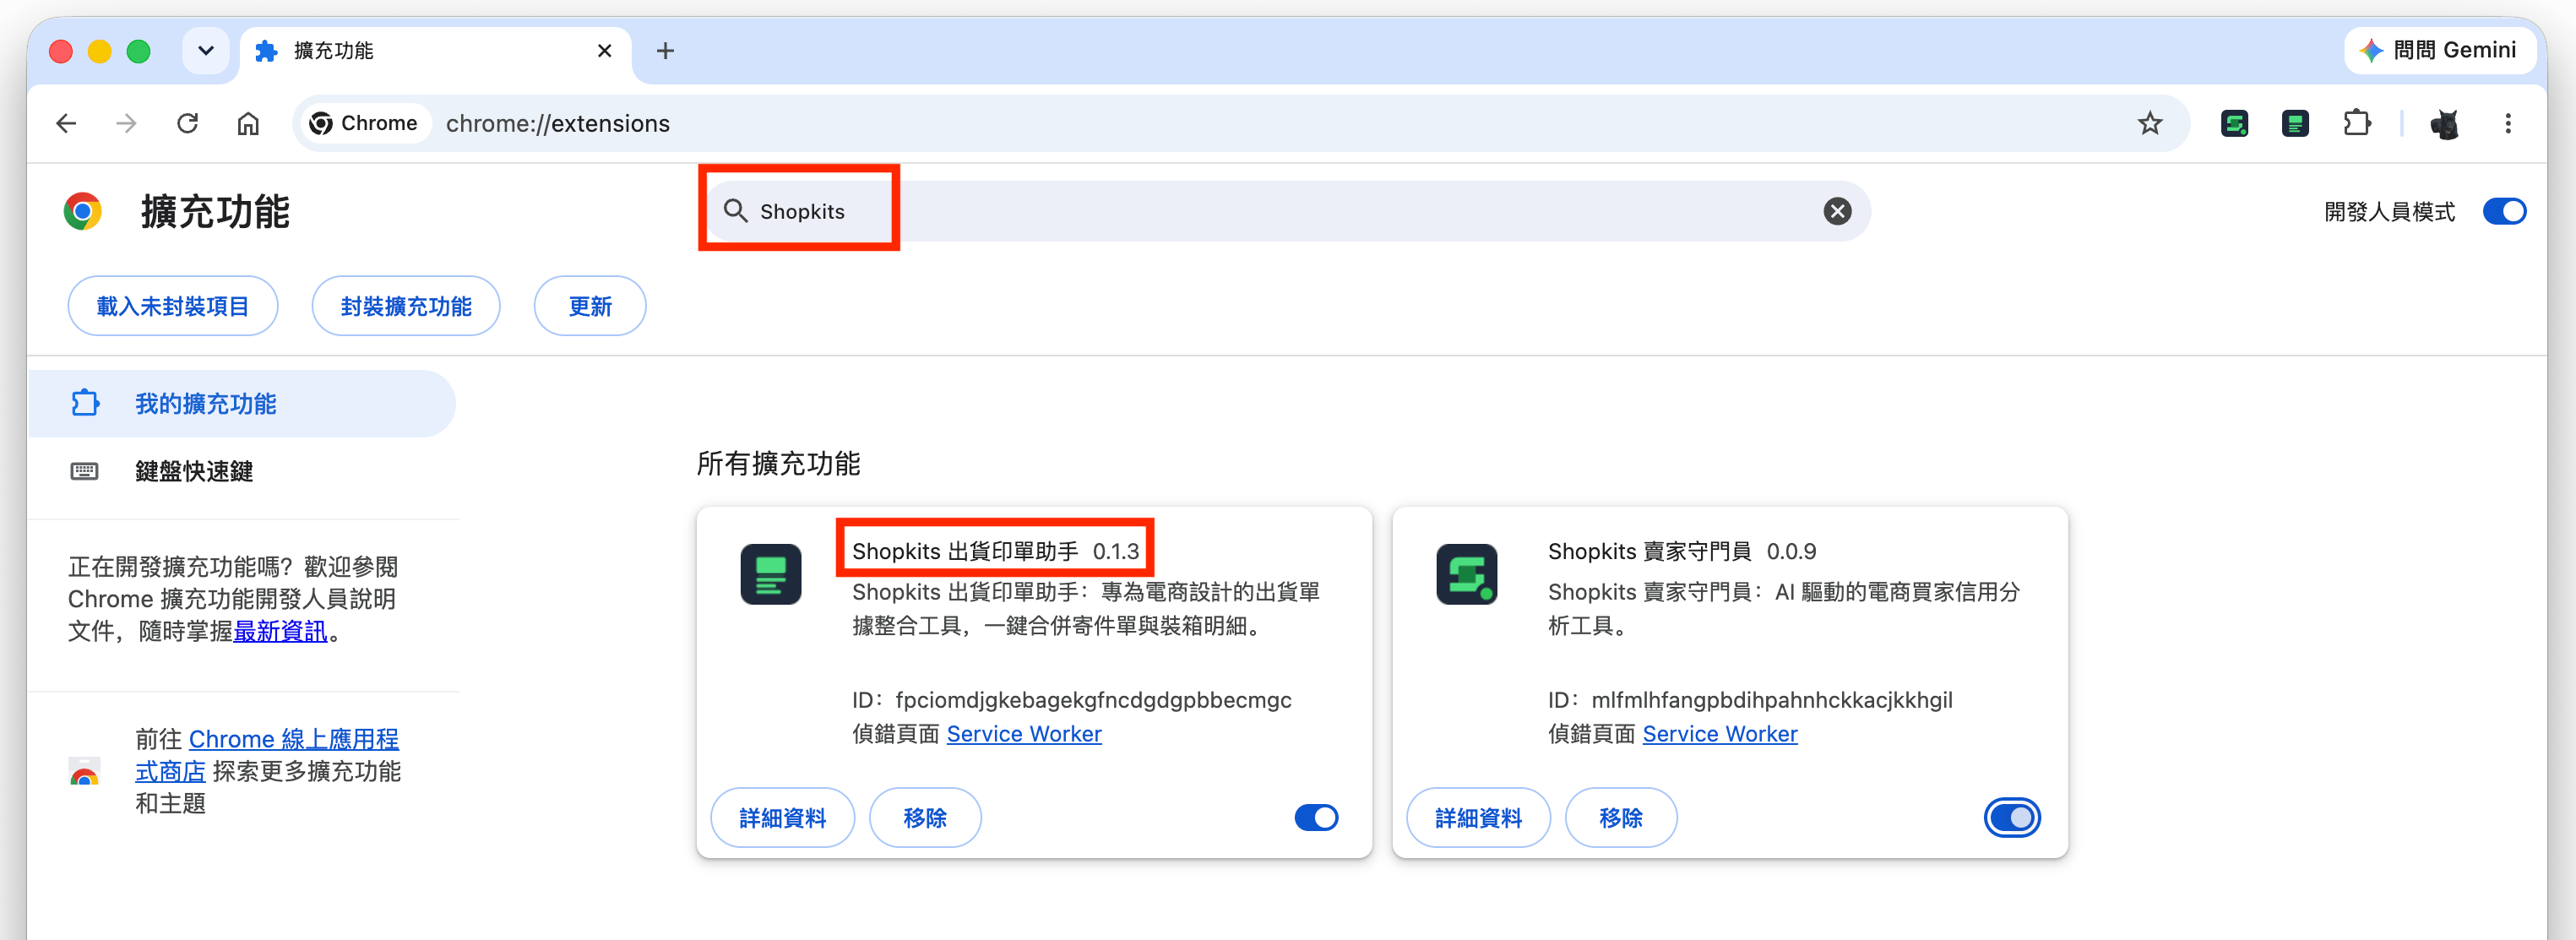Go forward with the browser forward arrow

pyautogui.click(x=126, y=124)
